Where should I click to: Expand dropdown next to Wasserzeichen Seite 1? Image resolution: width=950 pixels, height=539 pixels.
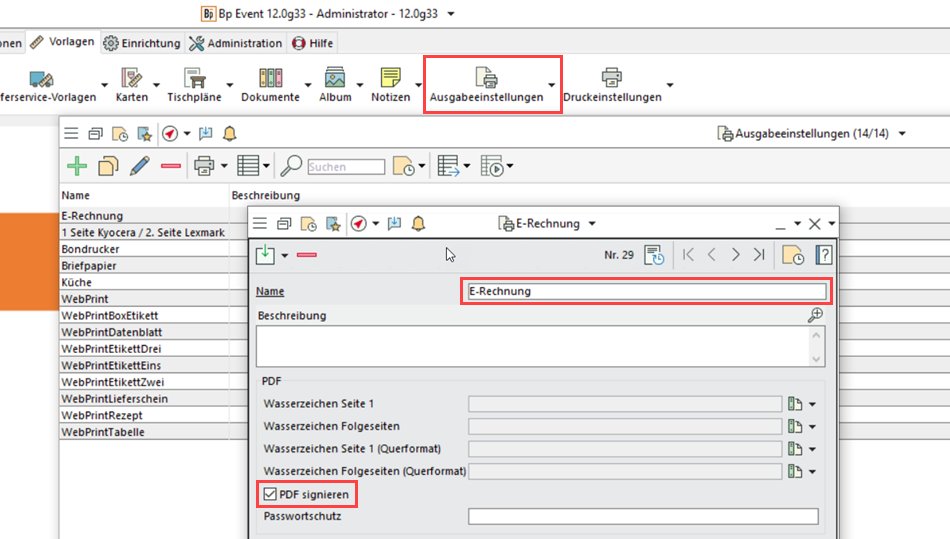pyautogui.click(x=812, y=404)
